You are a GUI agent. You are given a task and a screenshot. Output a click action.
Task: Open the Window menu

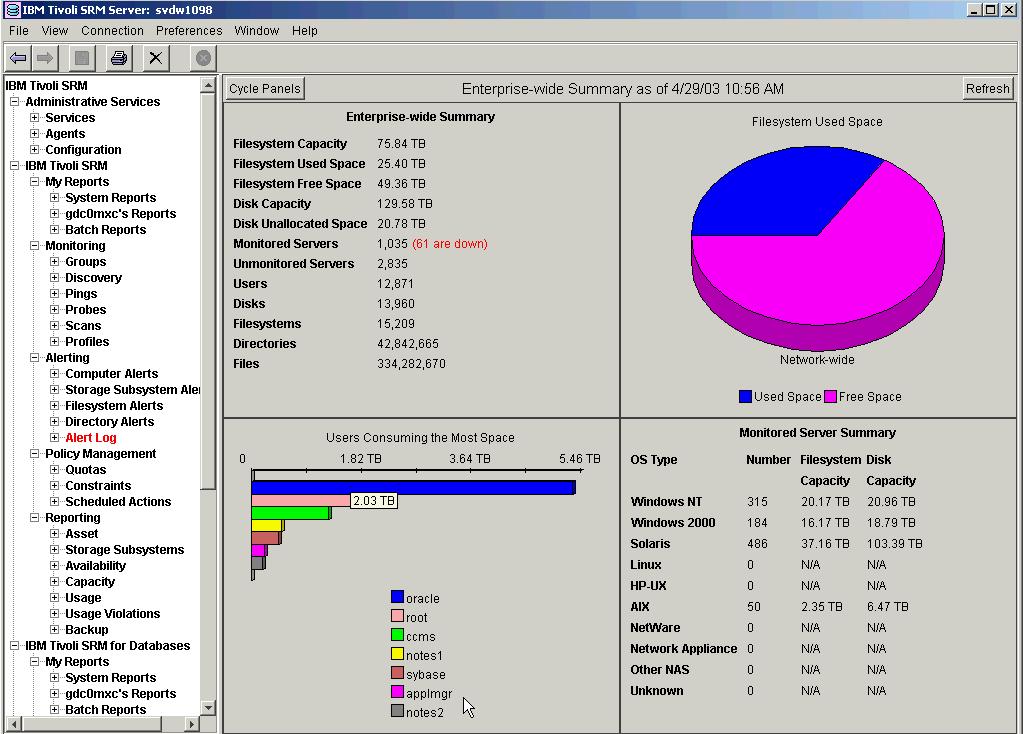[x=256, y=31]
